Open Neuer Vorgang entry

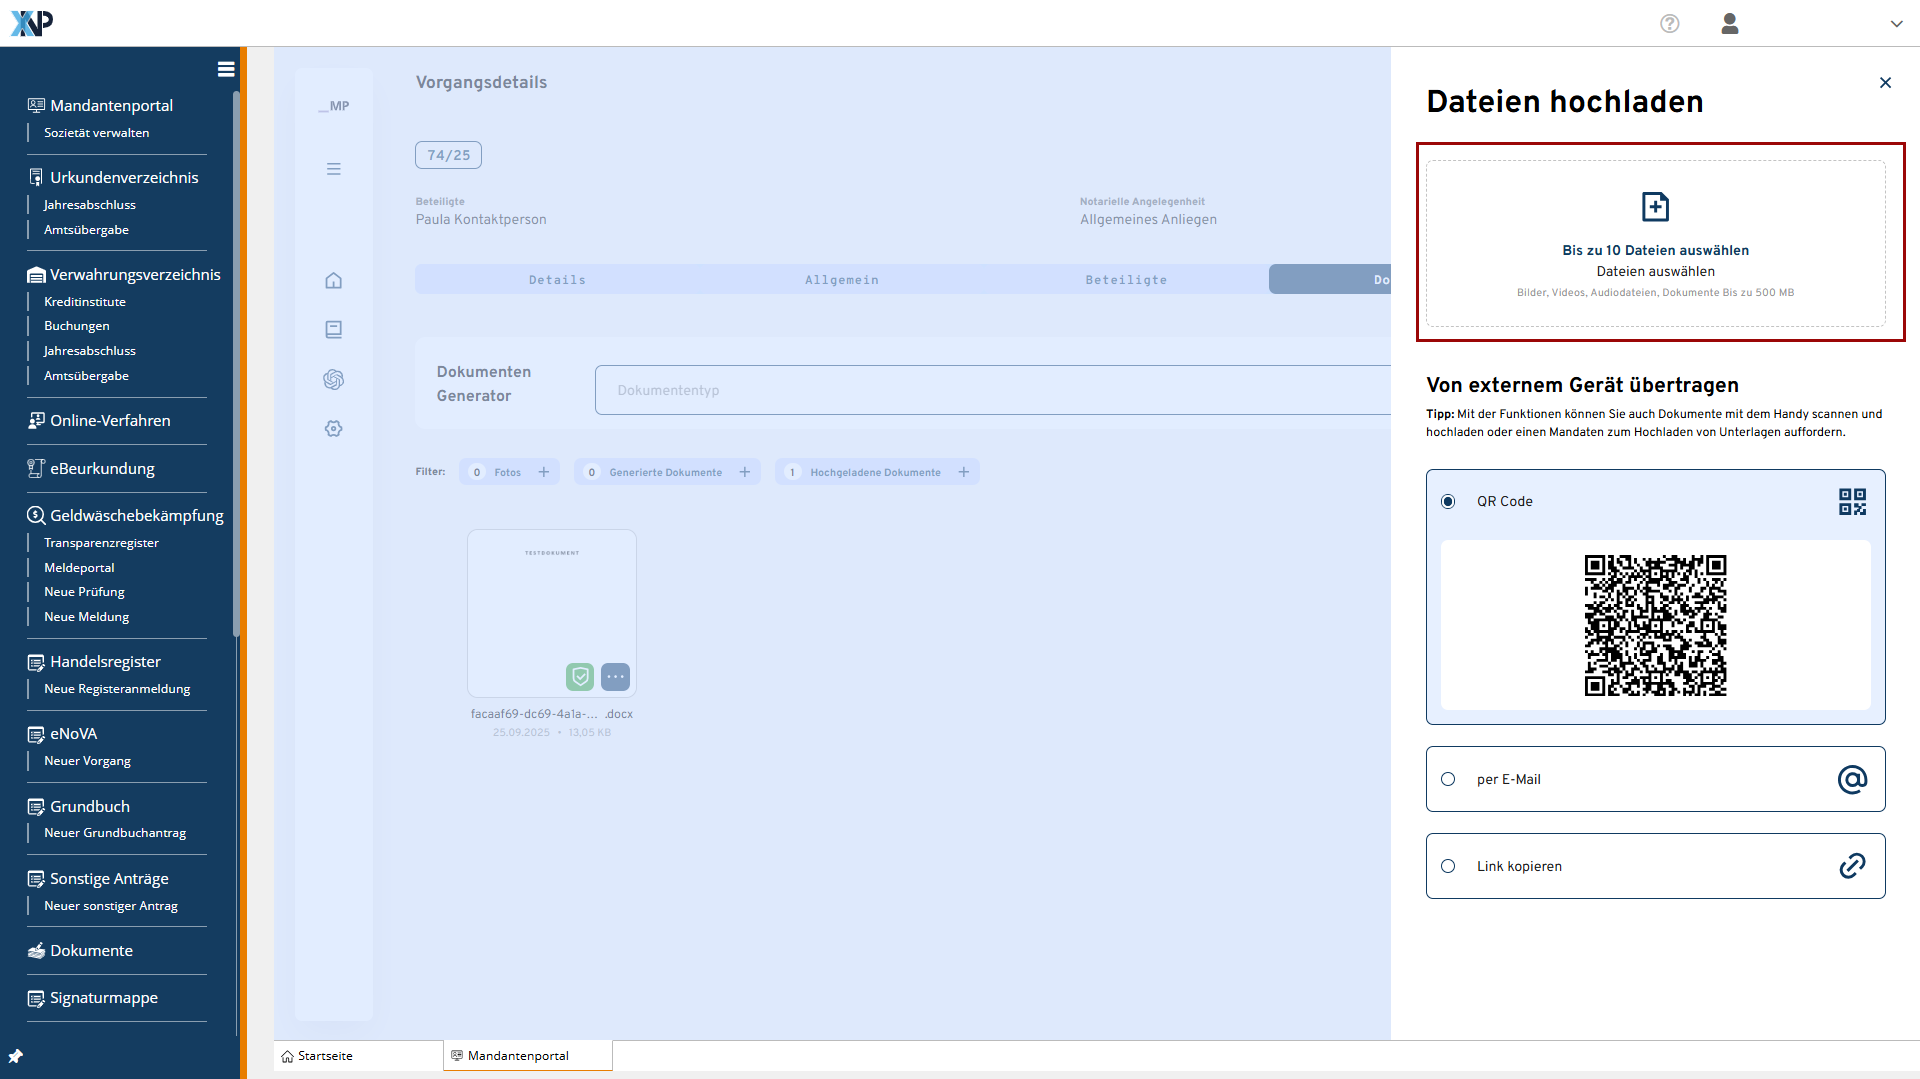pos(87,761)
